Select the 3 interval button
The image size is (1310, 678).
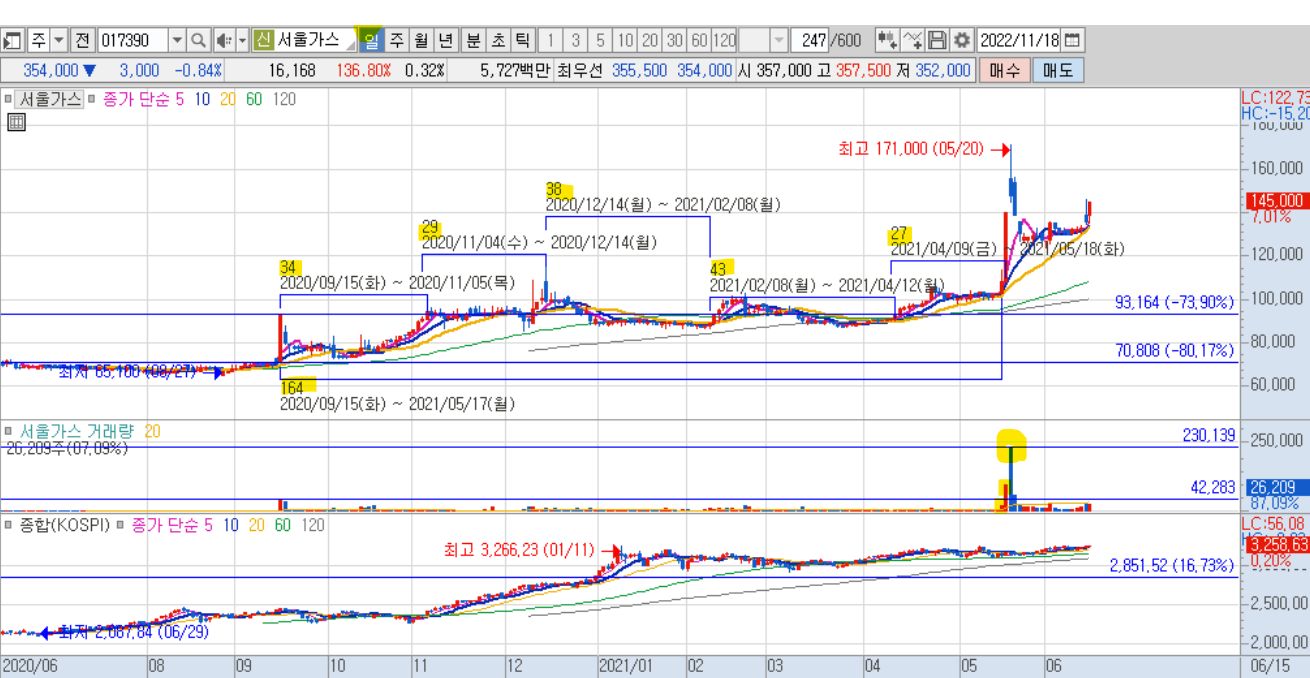(x=575, y=40)
